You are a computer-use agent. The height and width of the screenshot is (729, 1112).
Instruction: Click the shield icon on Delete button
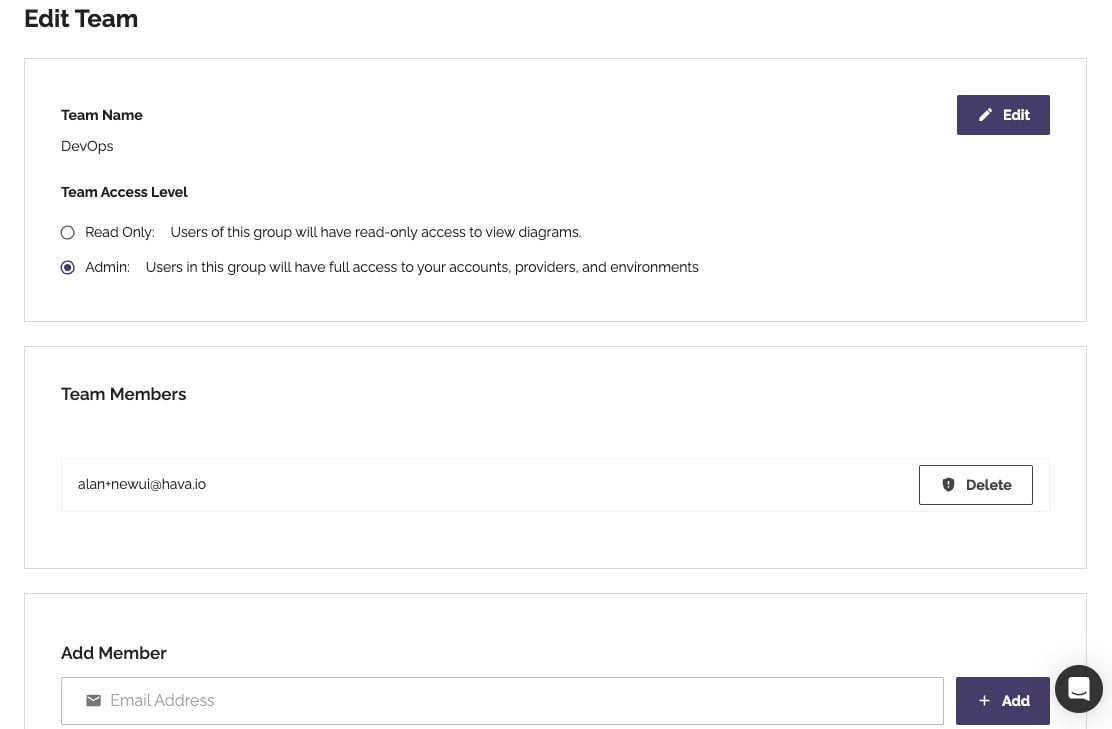tap(948, 485)
